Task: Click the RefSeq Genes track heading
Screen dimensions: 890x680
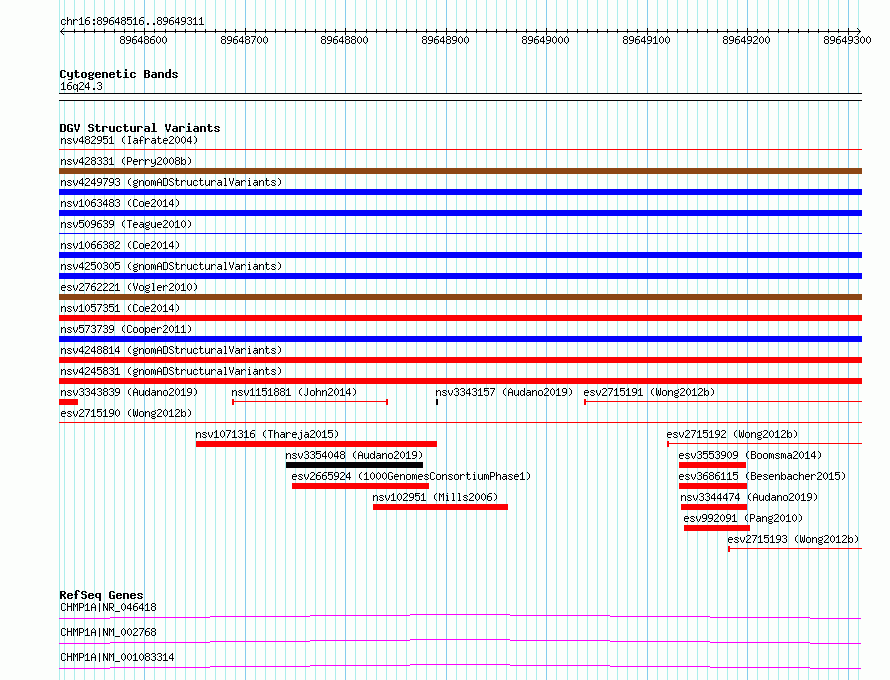Action: [x=101, y=595]
